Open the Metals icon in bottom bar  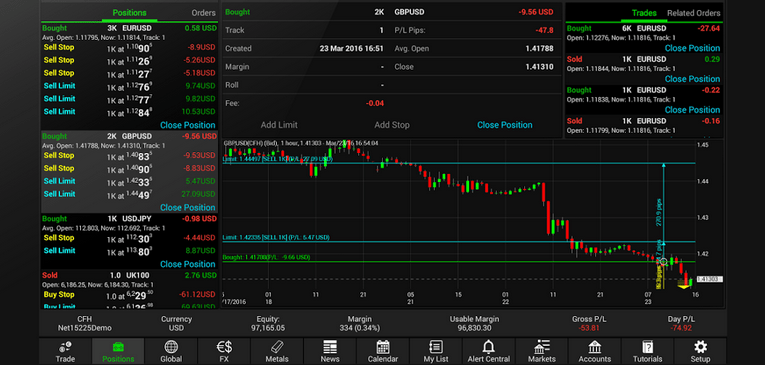(x=277, y=347)
